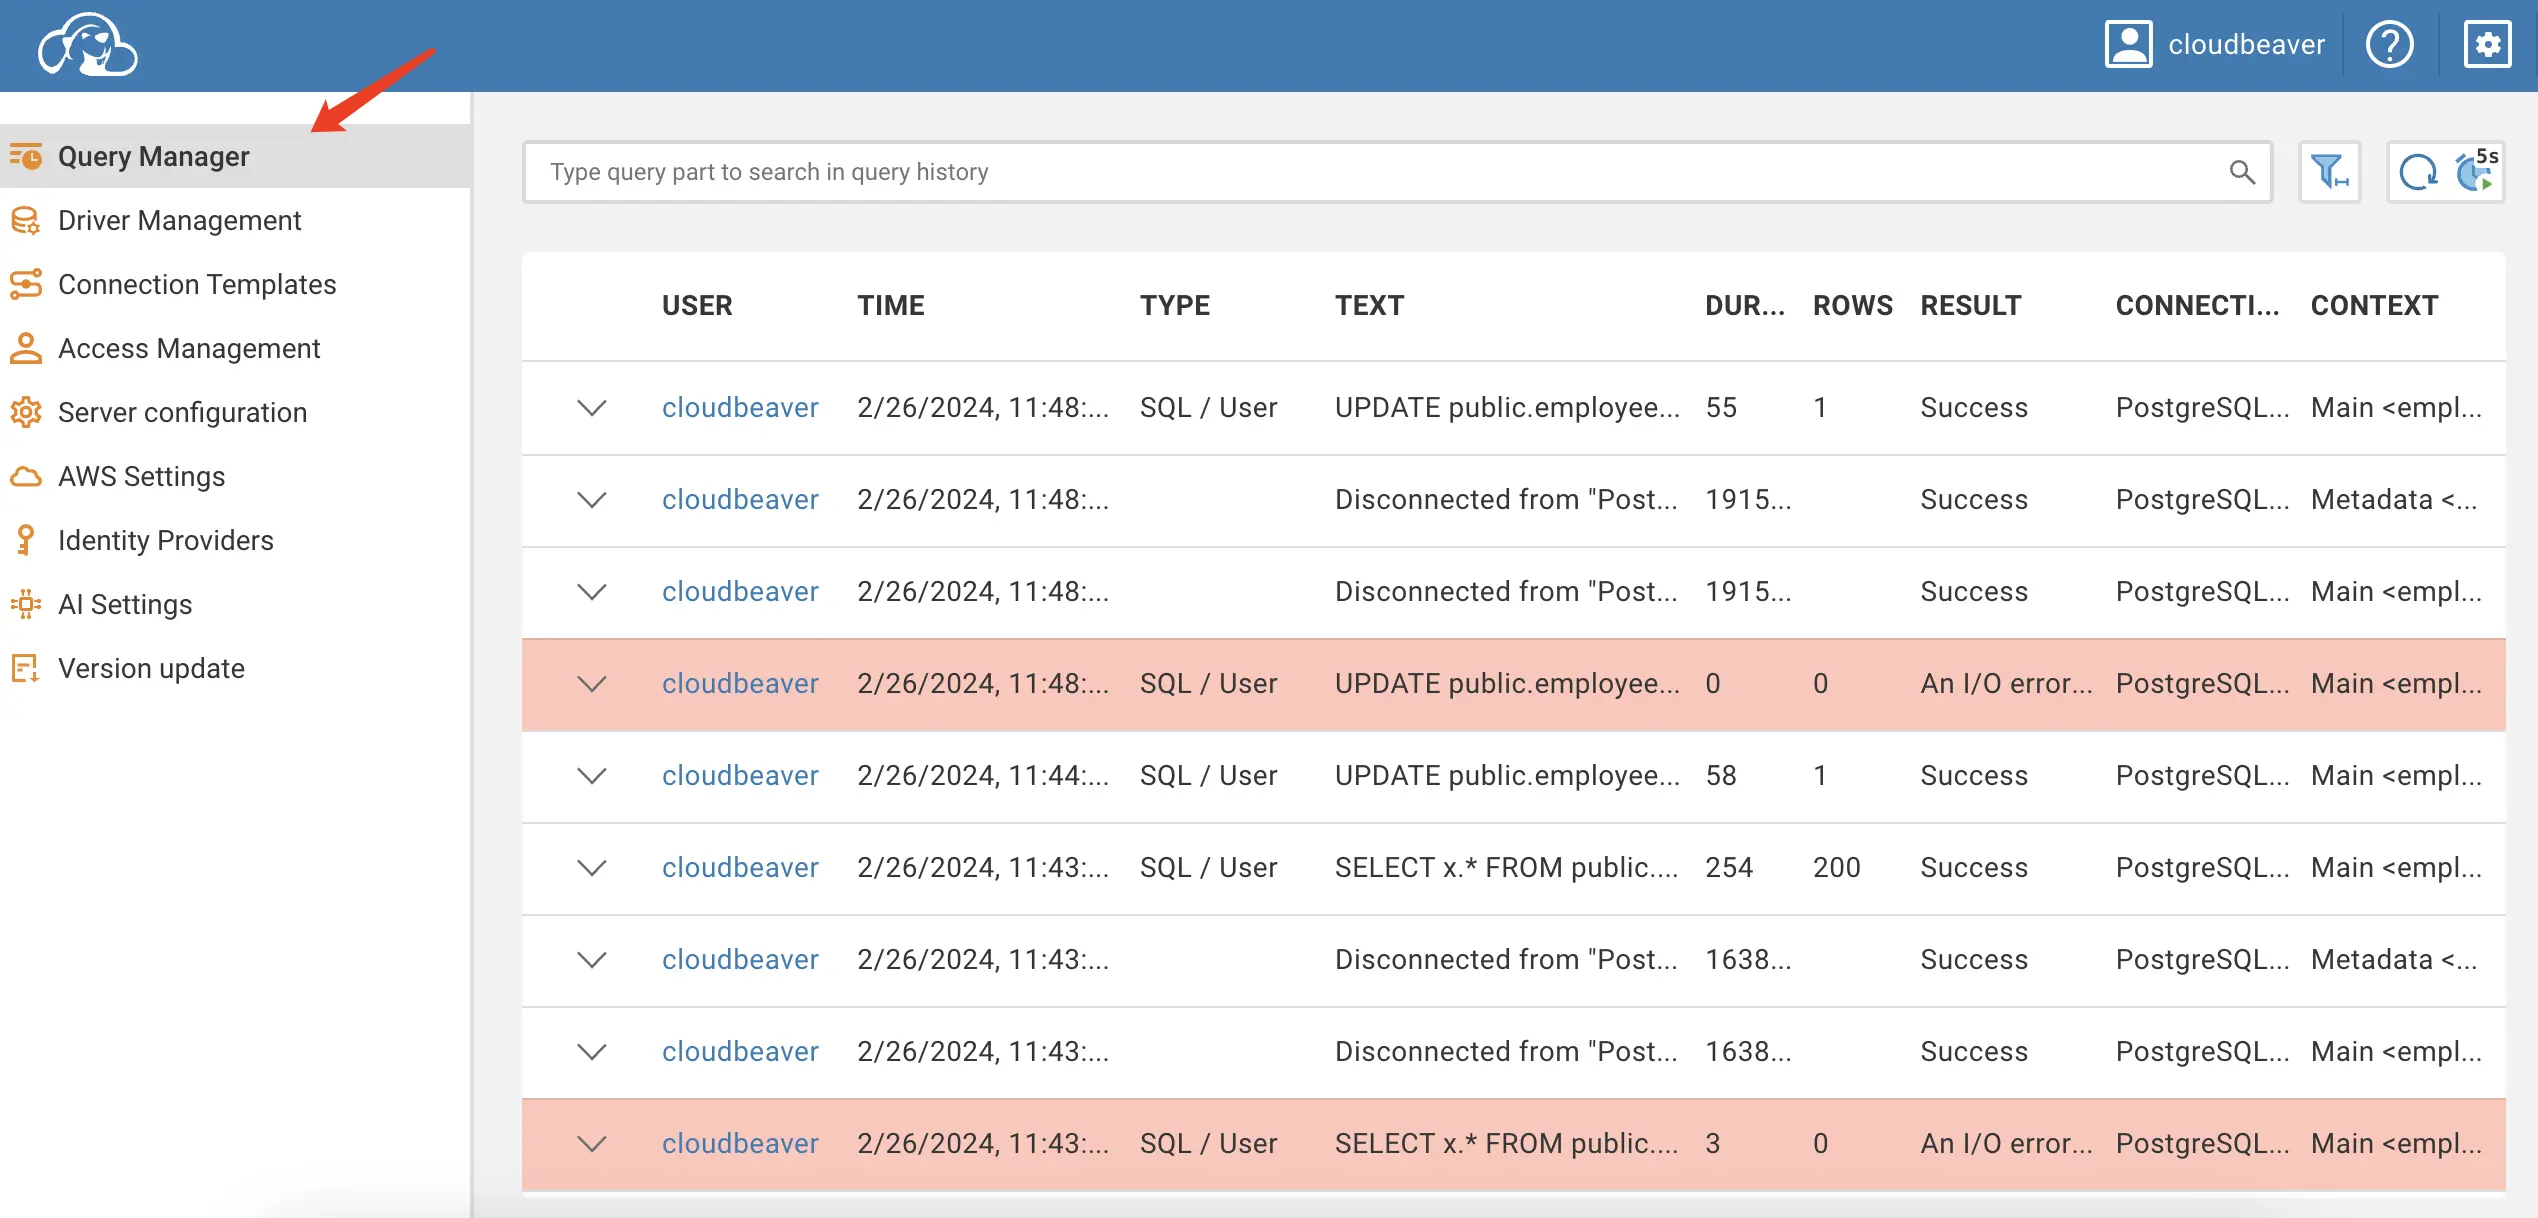2538x1218 pixels.
Task: Open Server configuration from the sidebar
Action: 182,412
